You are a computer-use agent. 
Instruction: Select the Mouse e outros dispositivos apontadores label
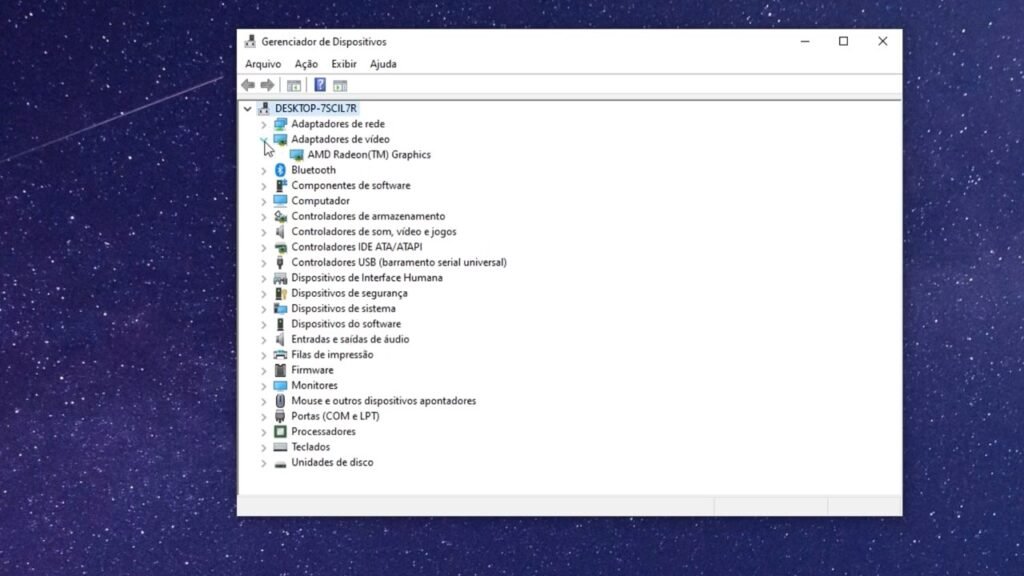click(x=383, y=401)
